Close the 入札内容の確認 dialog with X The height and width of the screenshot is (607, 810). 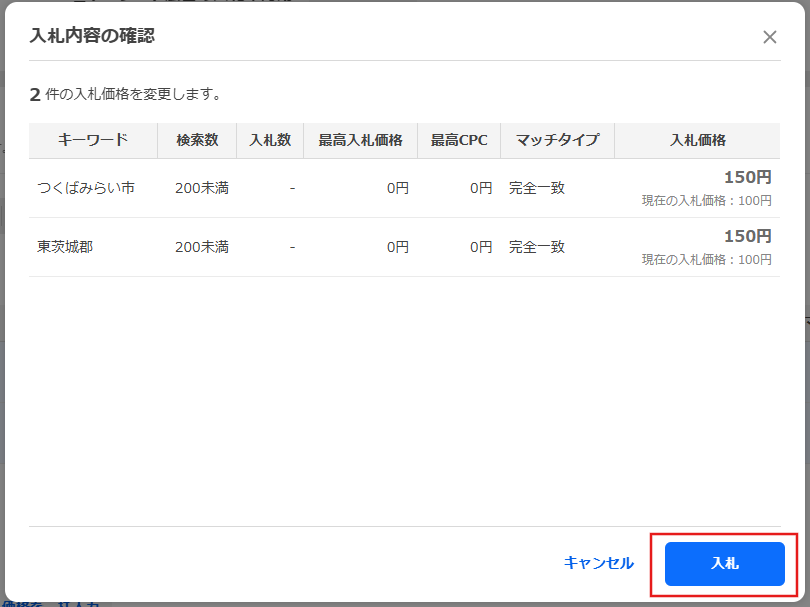(x=769, y=37)
